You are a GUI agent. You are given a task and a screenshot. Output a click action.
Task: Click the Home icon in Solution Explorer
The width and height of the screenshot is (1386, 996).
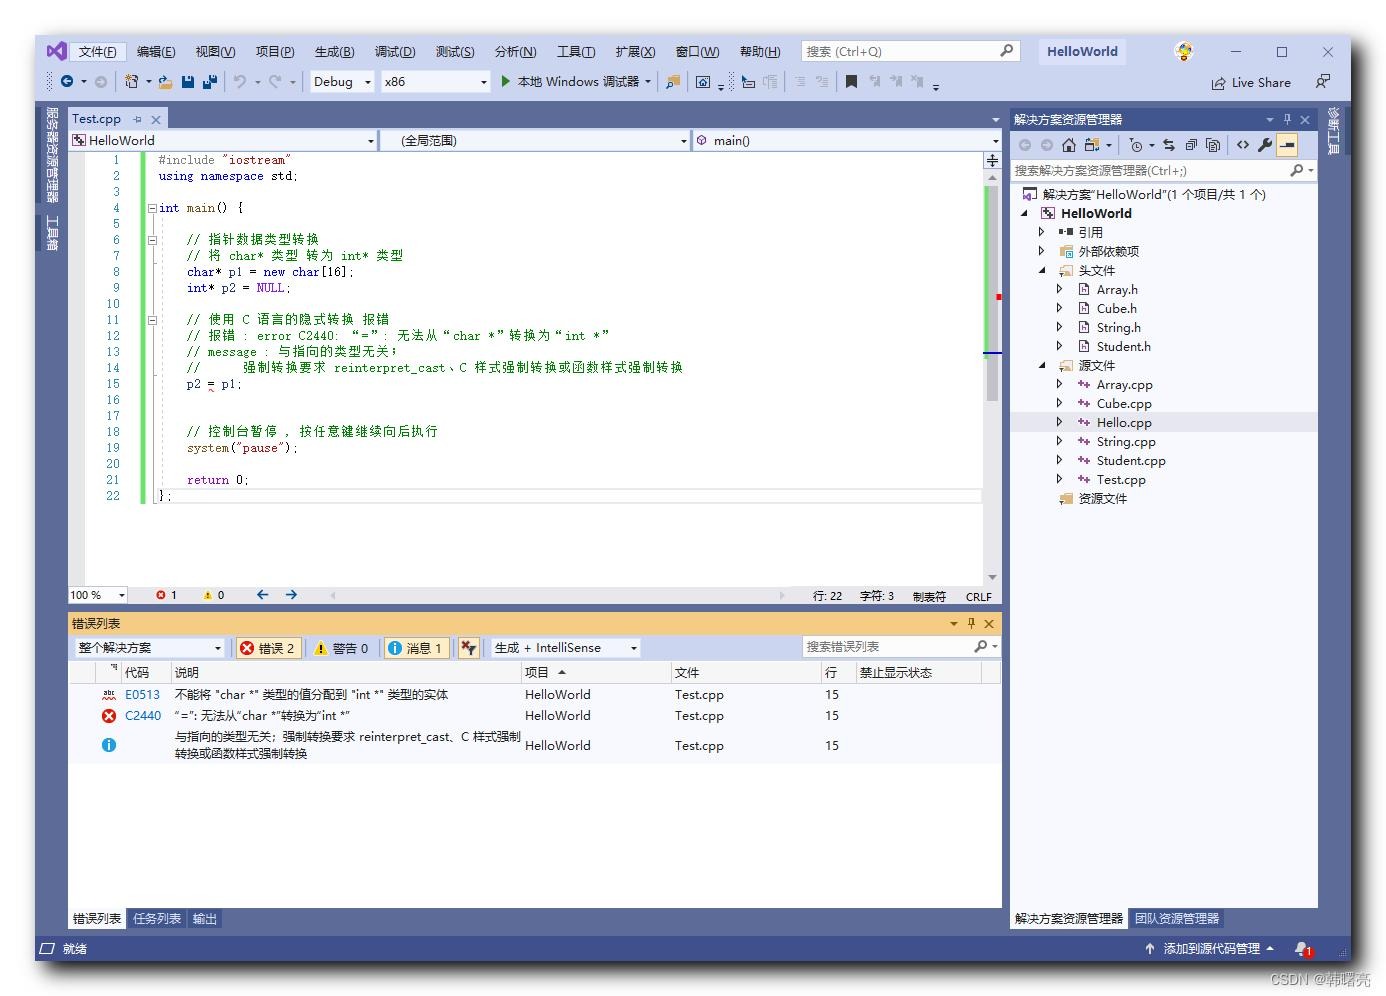[1069, 145]
